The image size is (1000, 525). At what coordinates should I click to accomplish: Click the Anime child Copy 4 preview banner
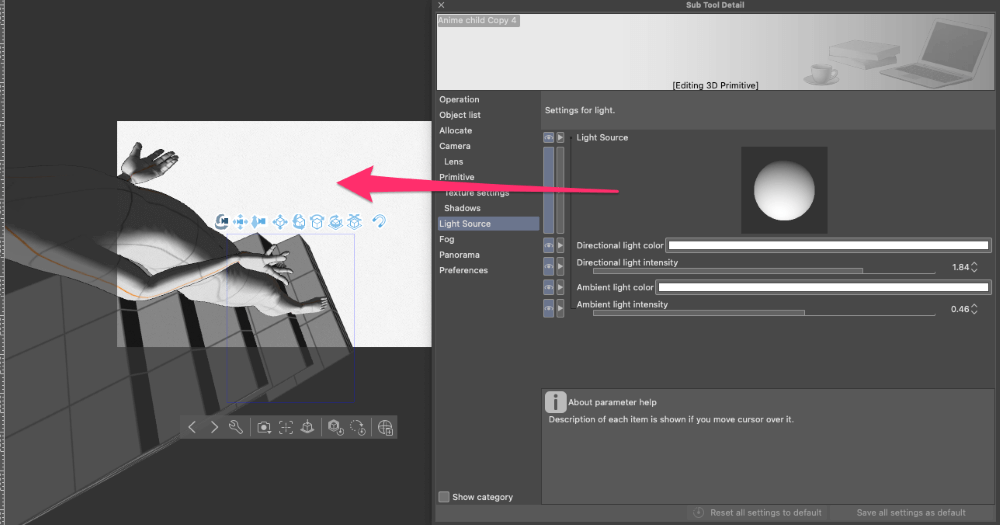pos(715,52)
